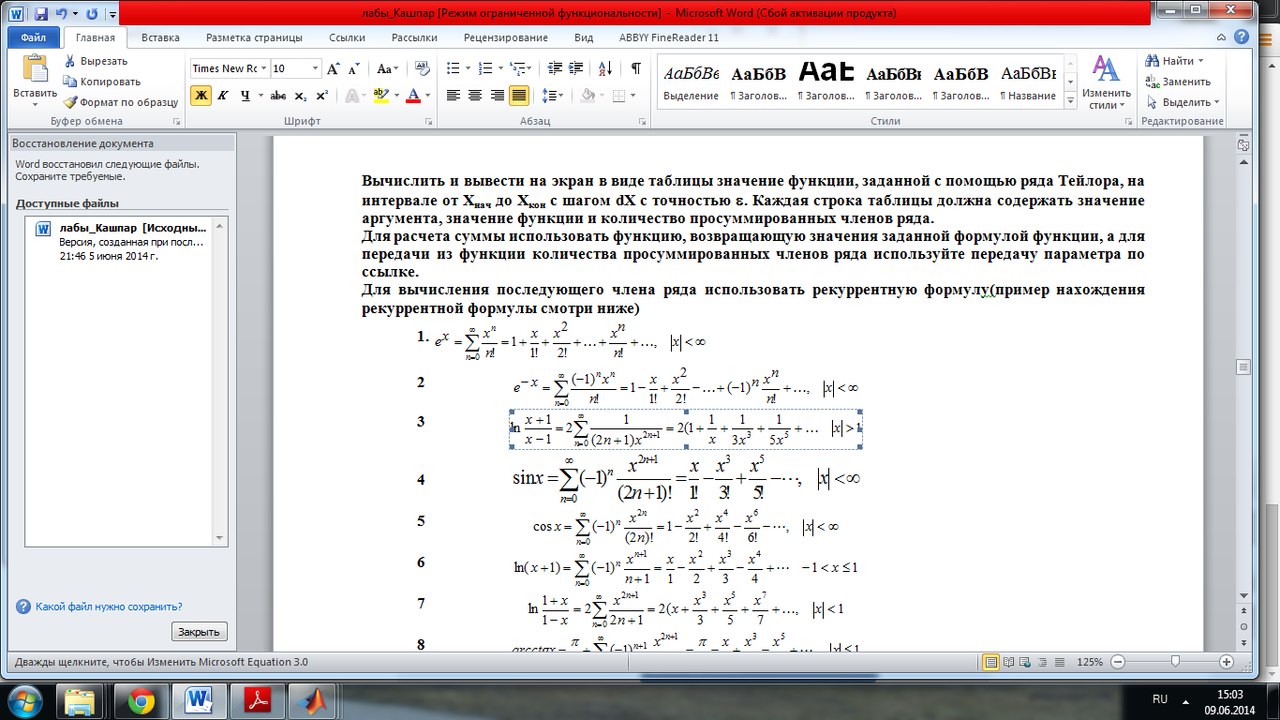1280x720 pixels.
Task: Open the Times New Roman font dropdown
Action: (x=264, y=69)
